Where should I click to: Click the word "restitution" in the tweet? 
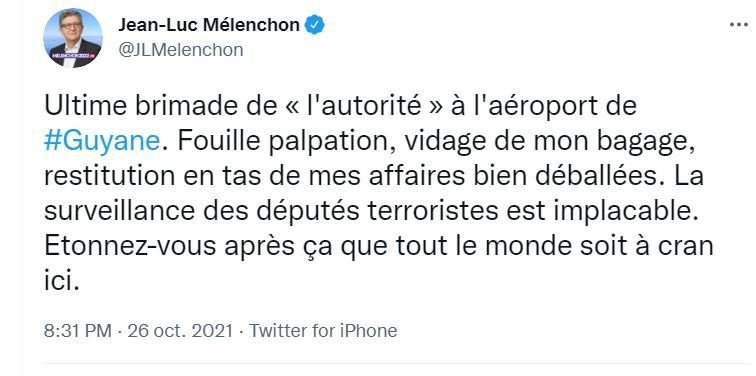coord(109,176)
